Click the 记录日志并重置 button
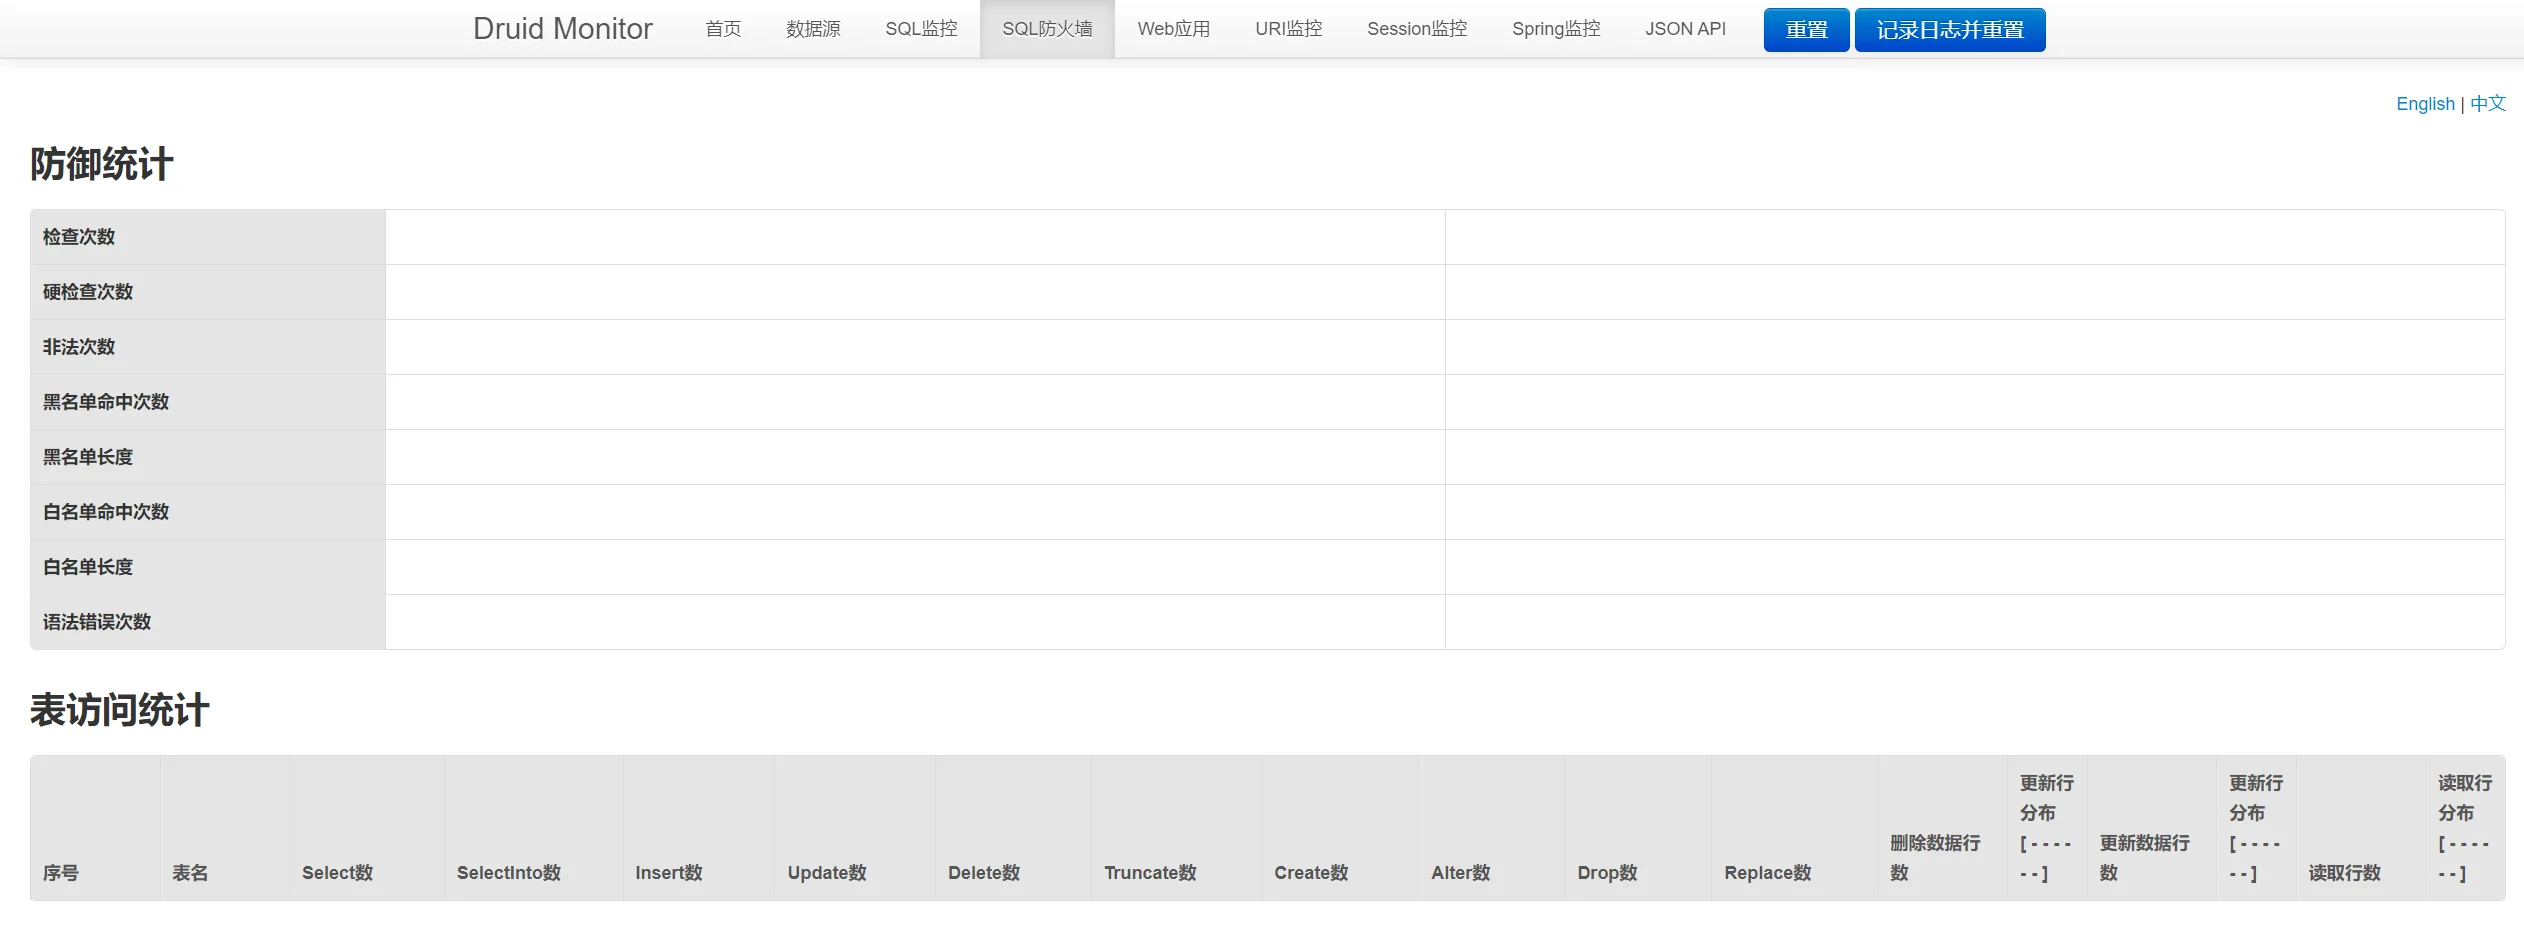The height and width of the screenshot is (932, 2524). coord(1949,30)
